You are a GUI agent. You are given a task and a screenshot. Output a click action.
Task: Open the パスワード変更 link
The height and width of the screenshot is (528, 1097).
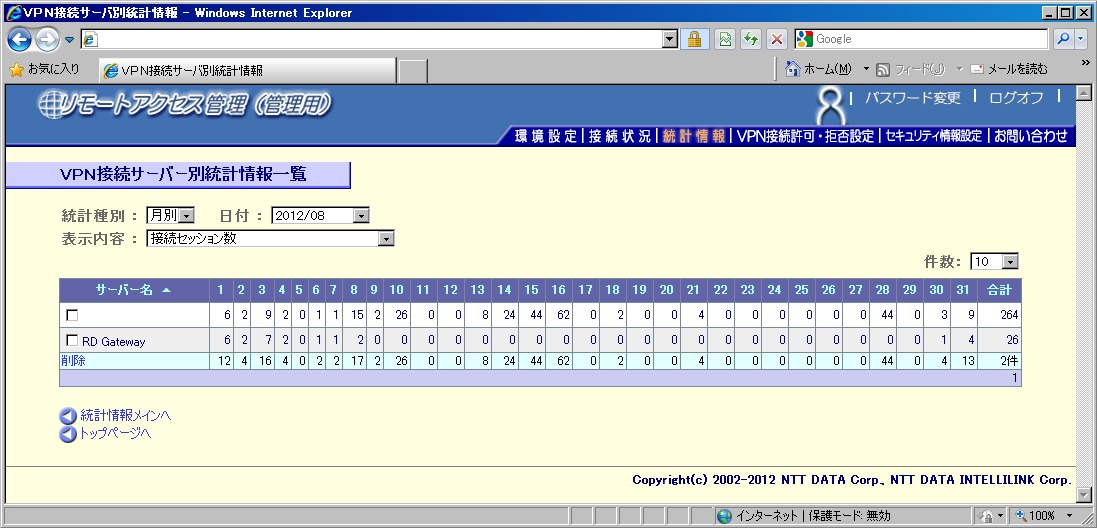(912, 98)
